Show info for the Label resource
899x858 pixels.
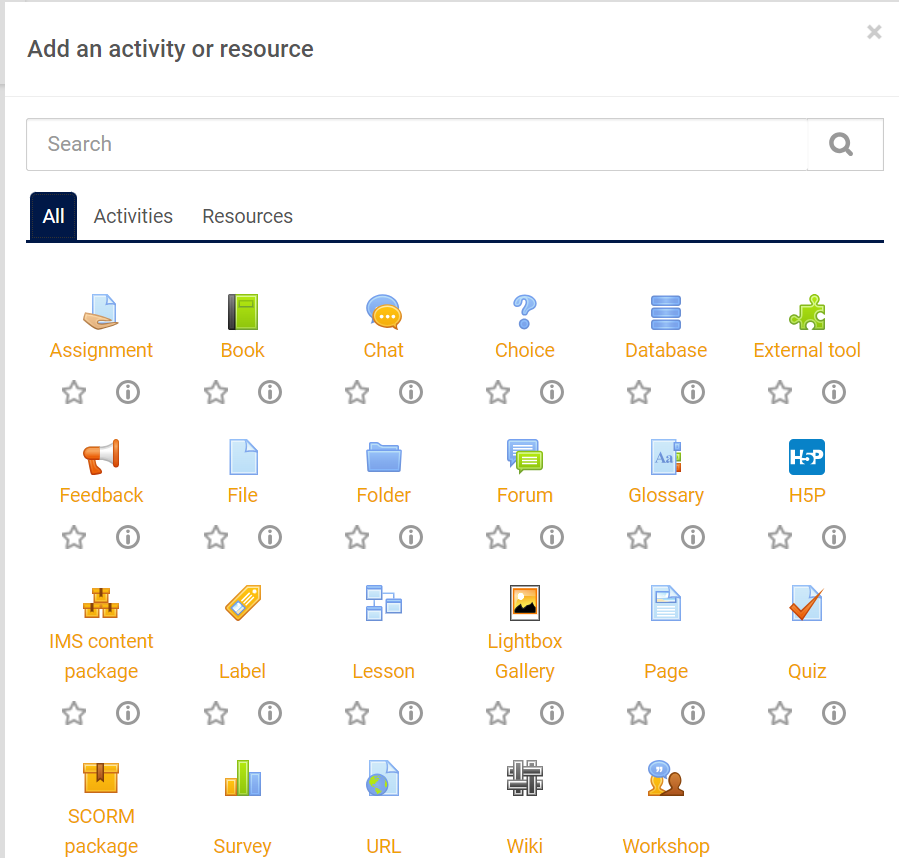(x=269, y=713)
